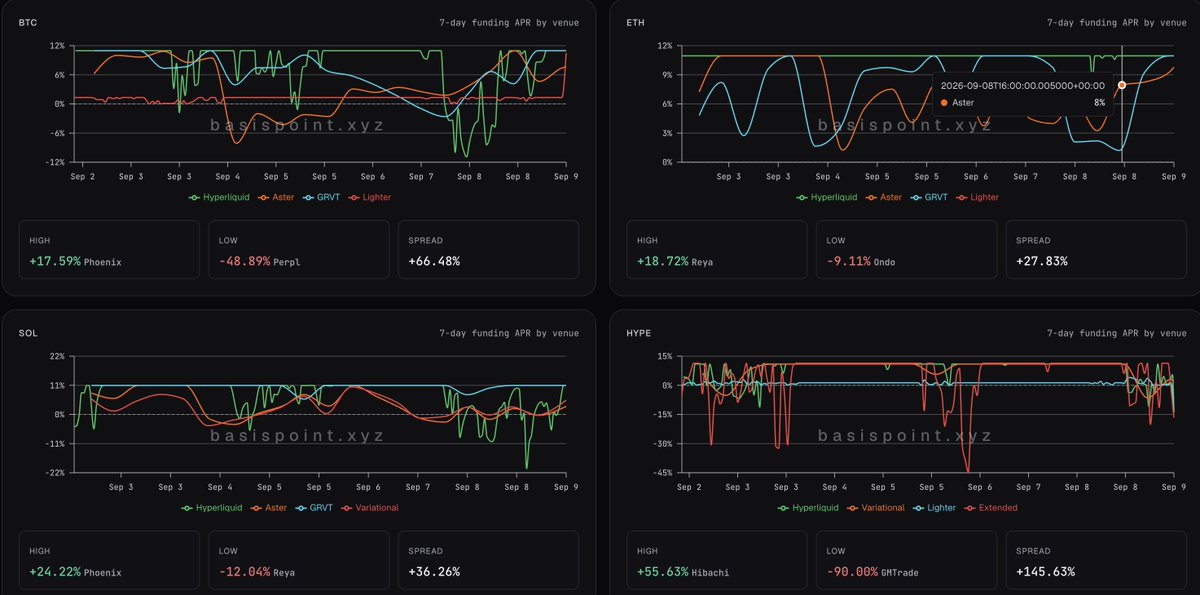The height and width of the screenshot is (595, 1200).
Task: Toggle Variational series in HYPE chart legend
Action: click(x=875, y=508)
